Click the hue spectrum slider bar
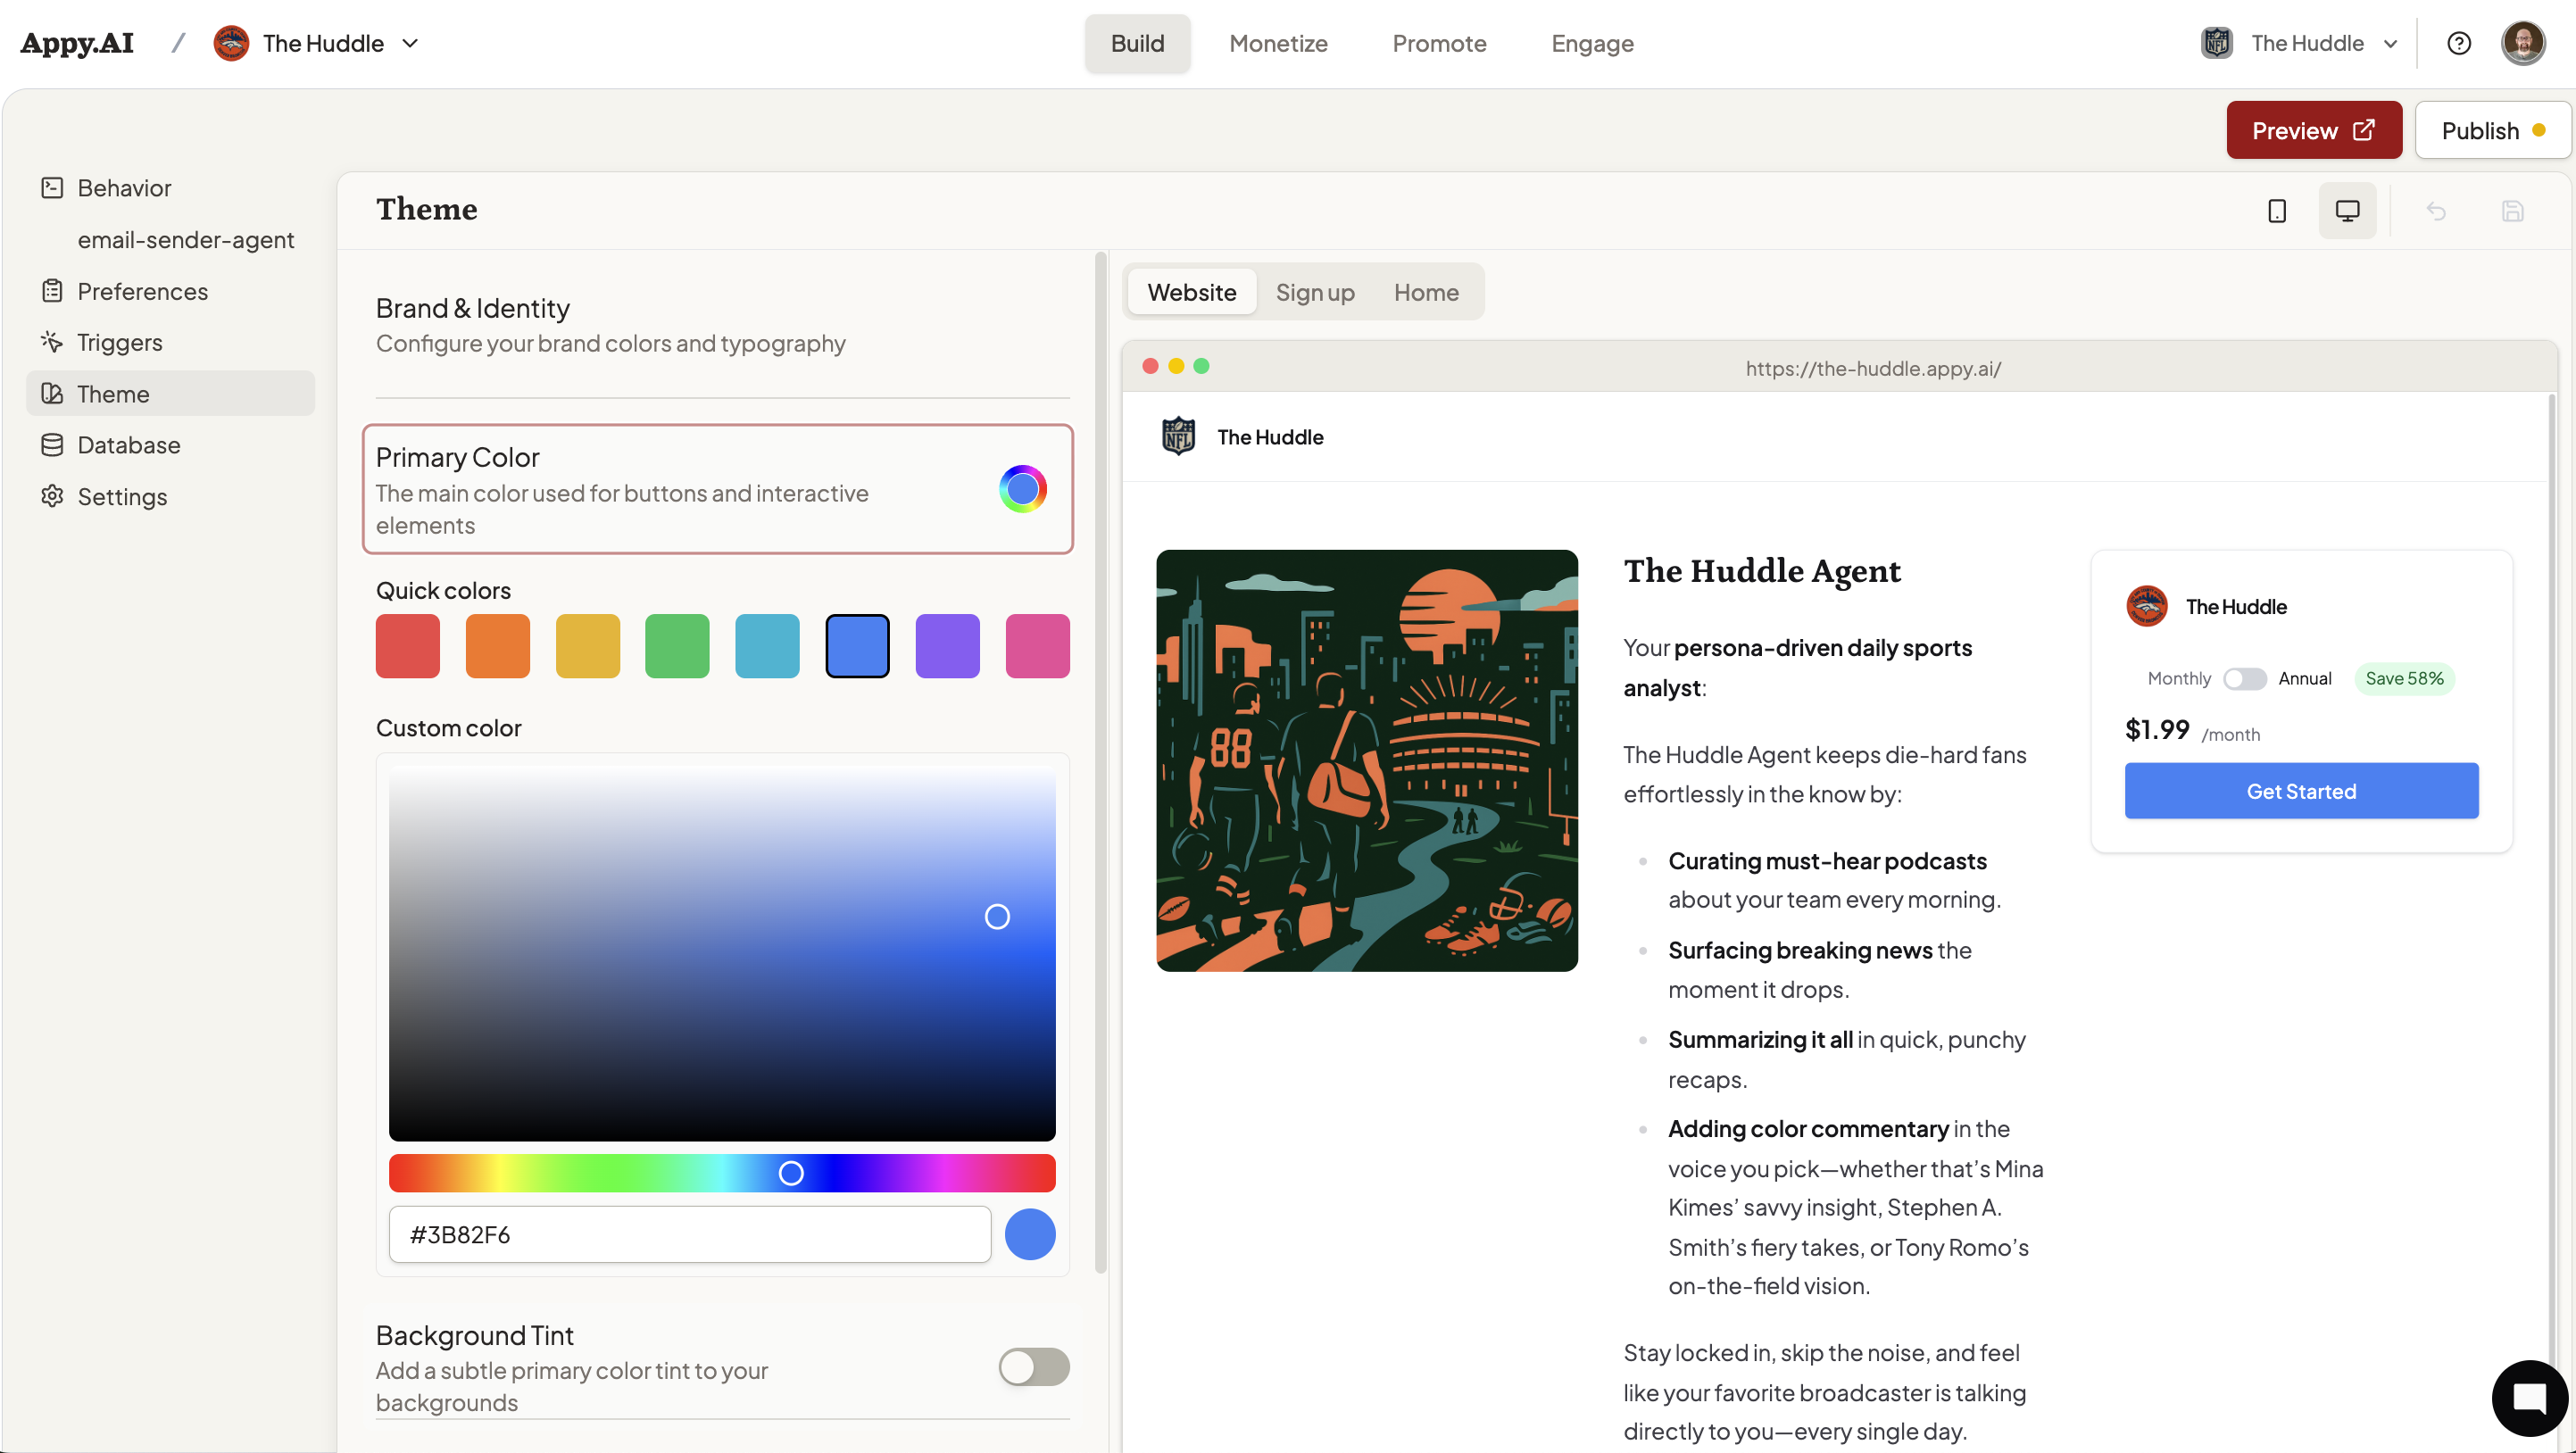The height and width of the screenshot is (1453, 2576). (x=721, y=1173)
